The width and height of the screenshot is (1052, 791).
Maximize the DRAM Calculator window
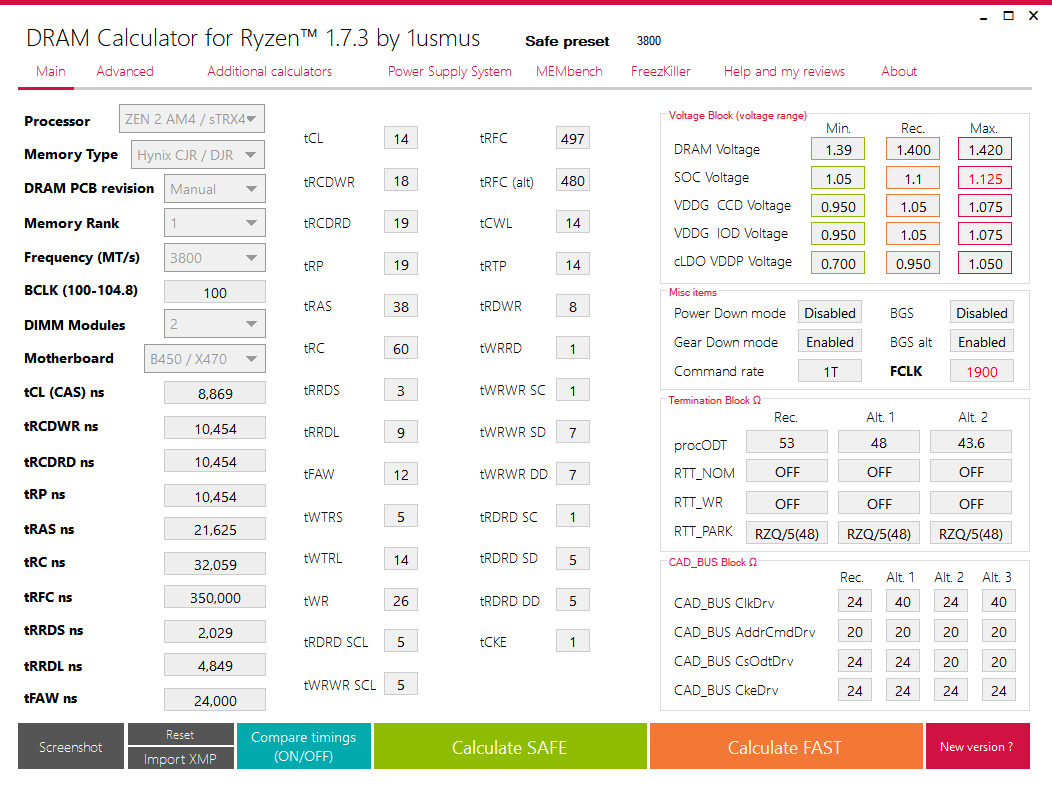[1008, 15]
